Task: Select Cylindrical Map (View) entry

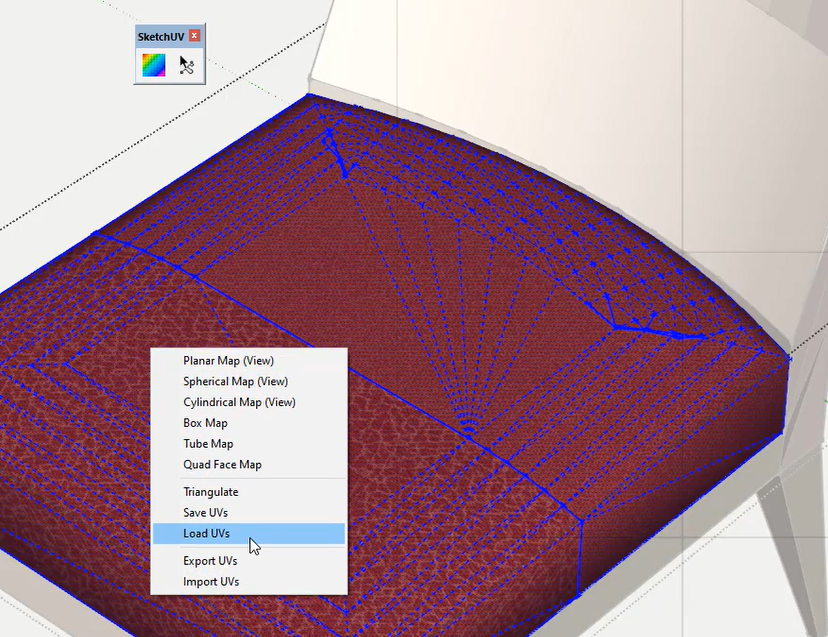Action: [239, 402]
